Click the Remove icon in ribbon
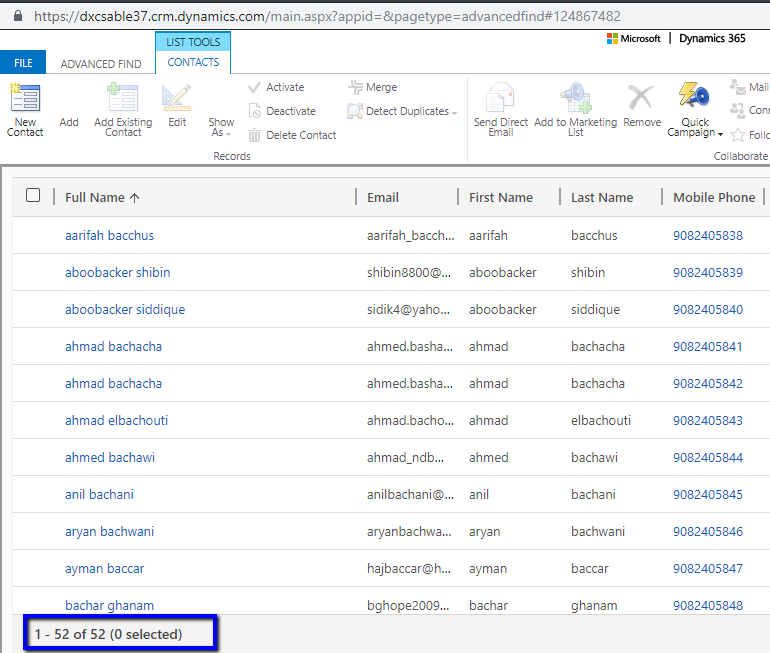The height and width of the screenshot is (653, 770). (641, 98)
